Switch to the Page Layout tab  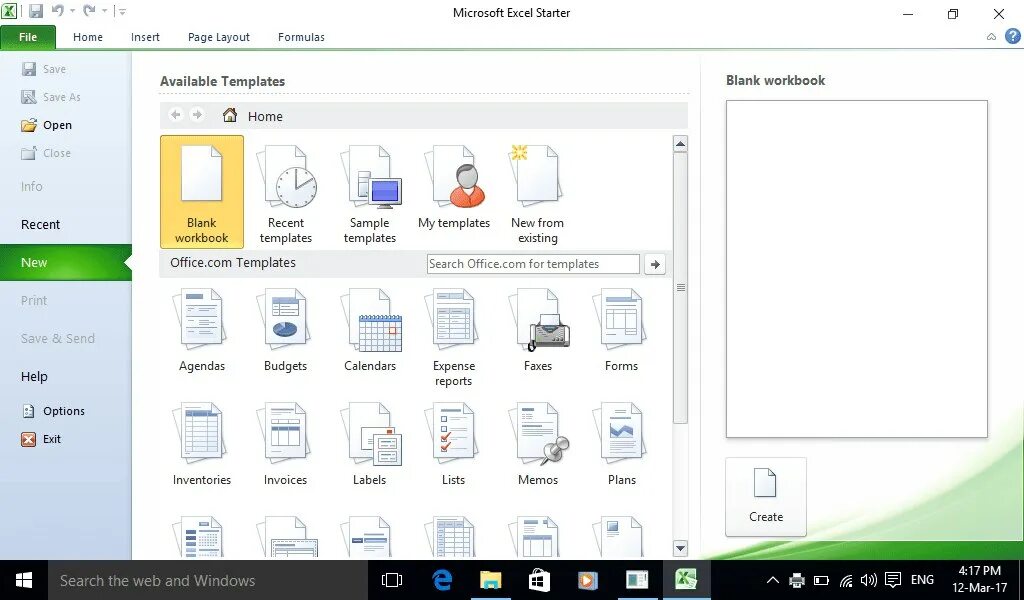pyautogui.click(x=219, y=37)
